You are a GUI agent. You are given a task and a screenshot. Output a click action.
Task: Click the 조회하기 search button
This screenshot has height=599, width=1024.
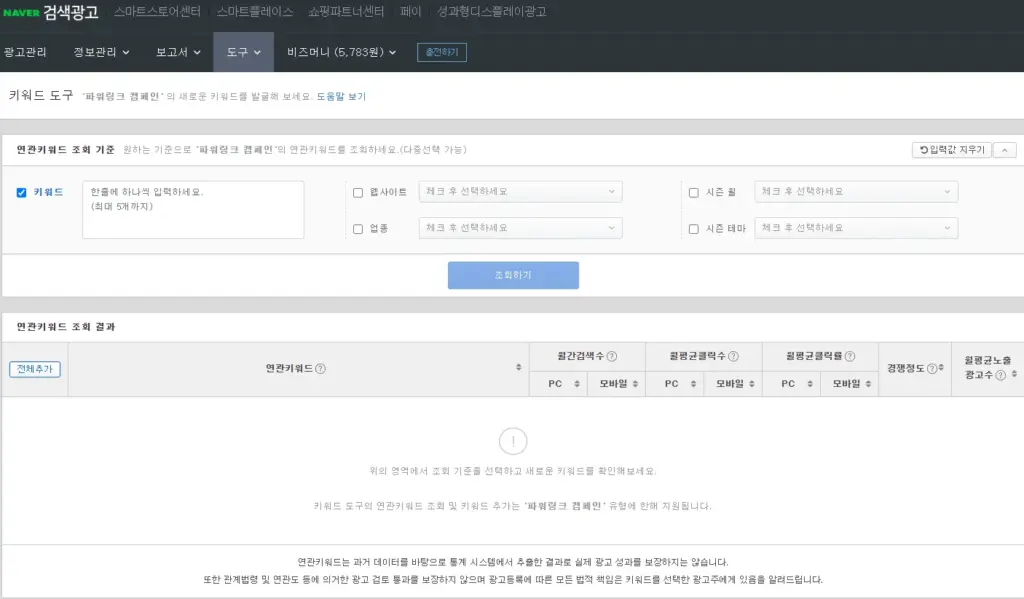(513, 275)
